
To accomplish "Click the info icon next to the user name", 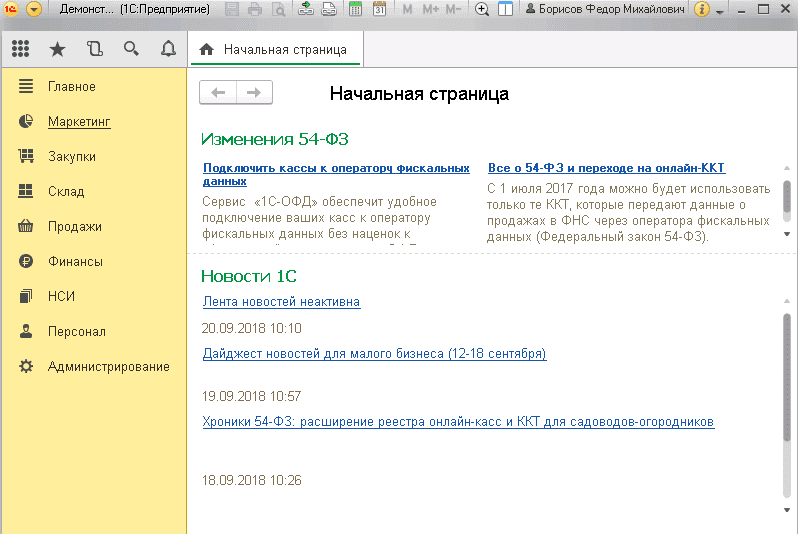I will [x=701, y=10].
